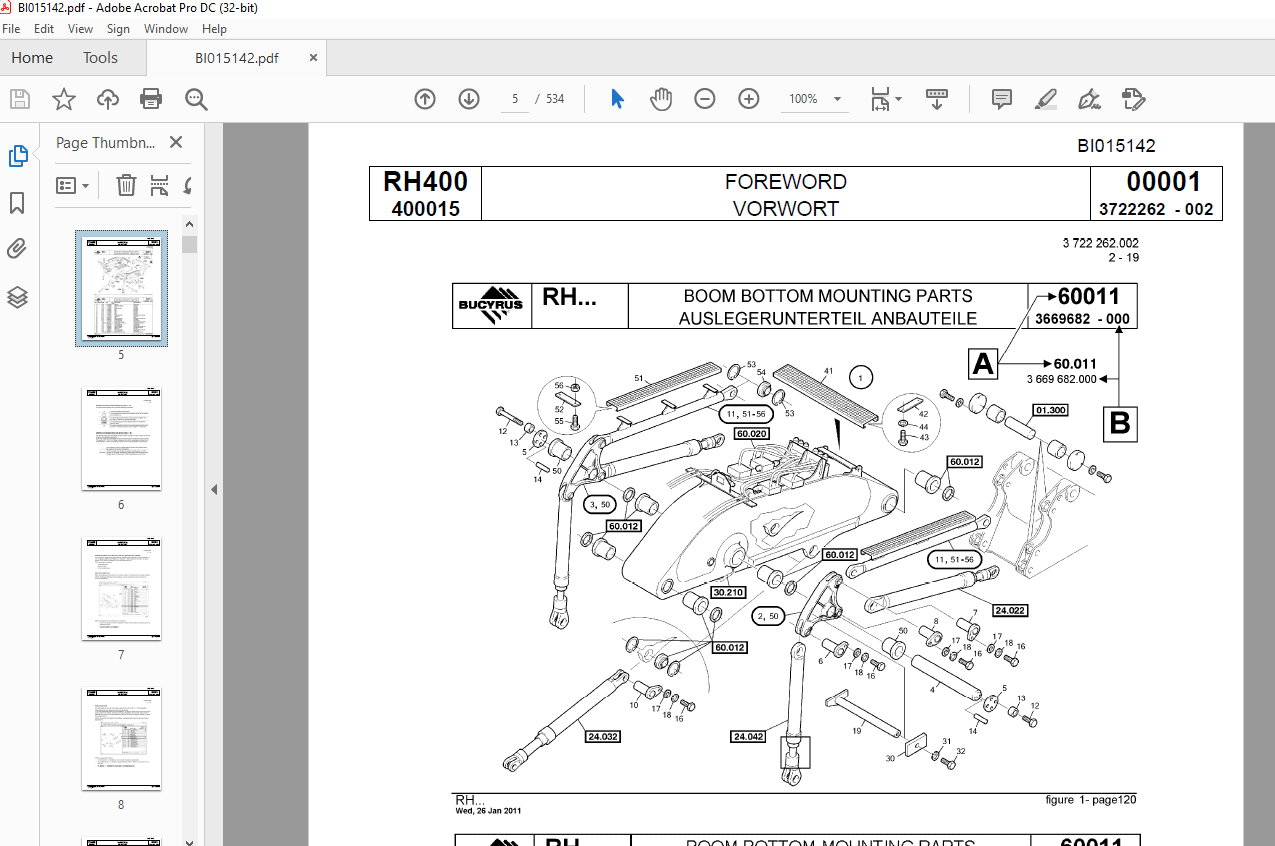Activate the Hand pan tool
1275x846 pixels.
coord(661,99)
